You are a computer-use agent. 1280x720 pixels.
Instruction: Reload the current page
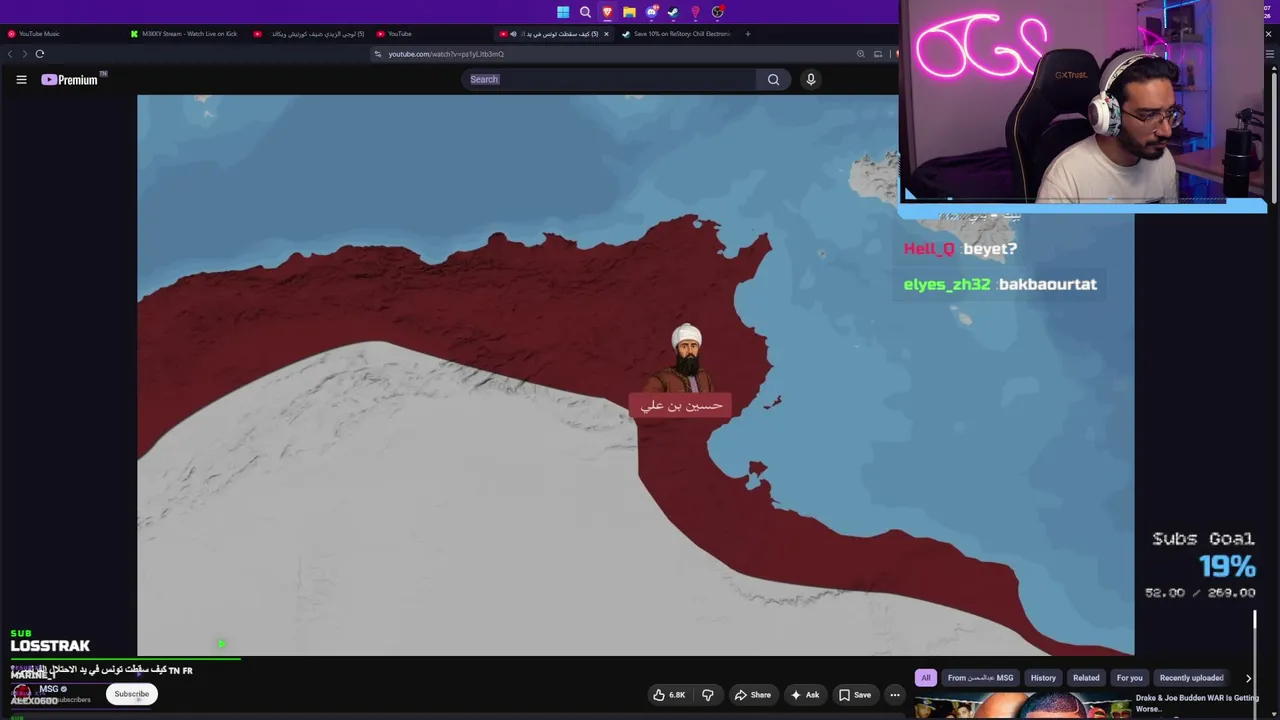40,54
